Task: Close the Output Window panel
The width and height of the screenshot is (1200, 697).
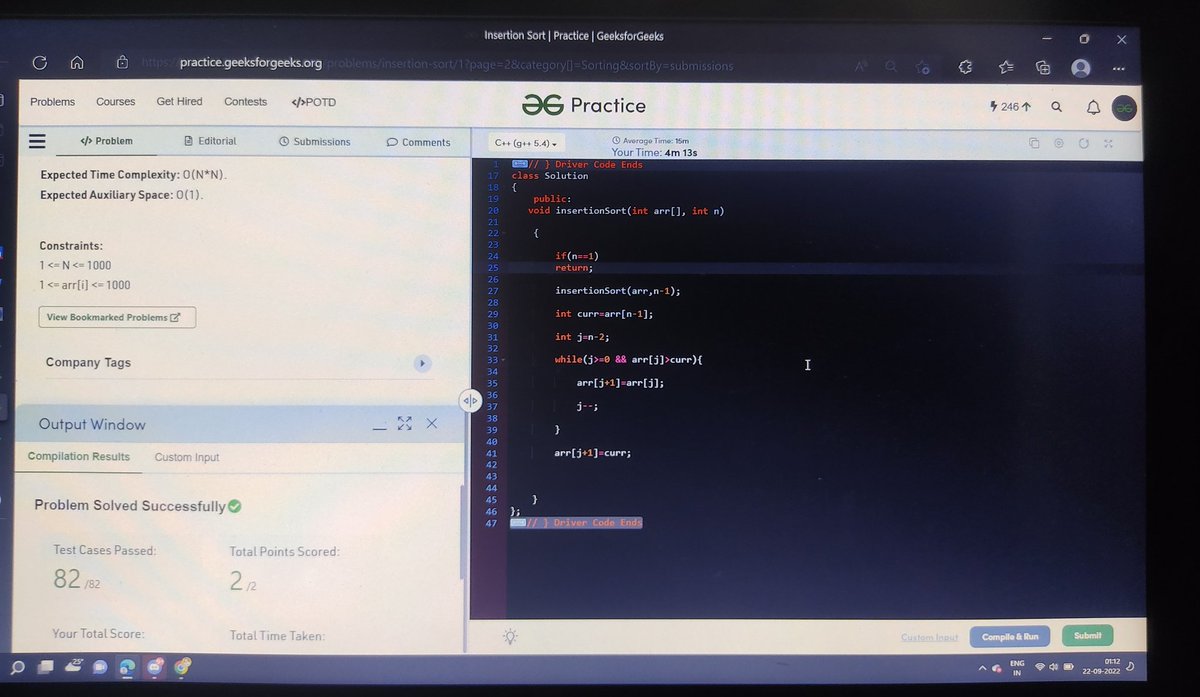Action: click(x=432, y=423)
